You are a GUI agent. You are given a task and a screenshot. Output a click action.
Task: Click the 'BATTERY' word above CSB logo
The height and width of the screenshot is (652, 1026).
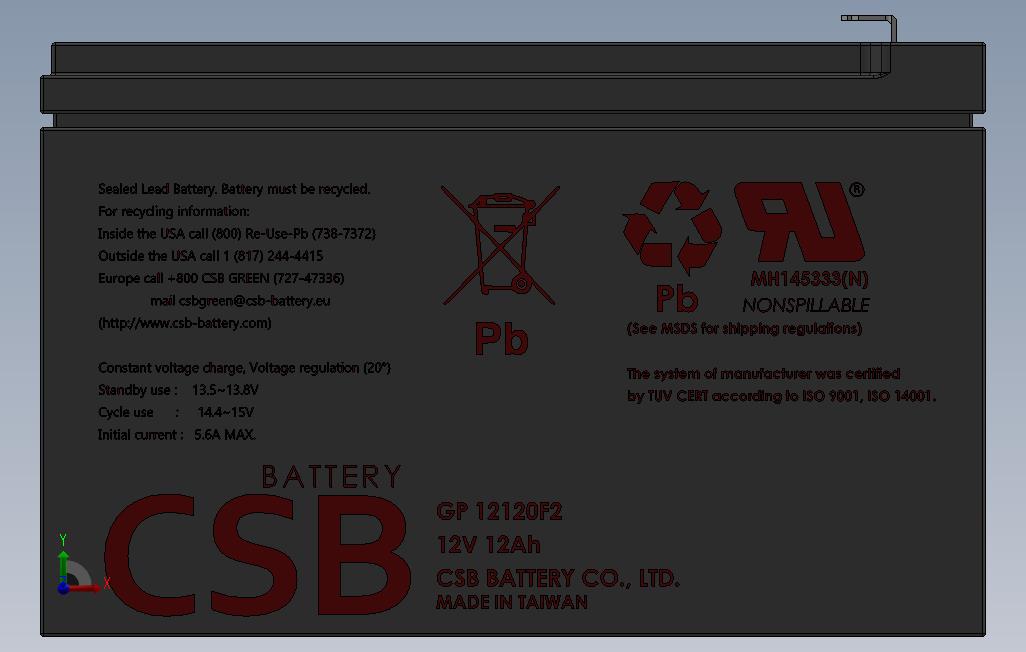(x=331, y=477)
